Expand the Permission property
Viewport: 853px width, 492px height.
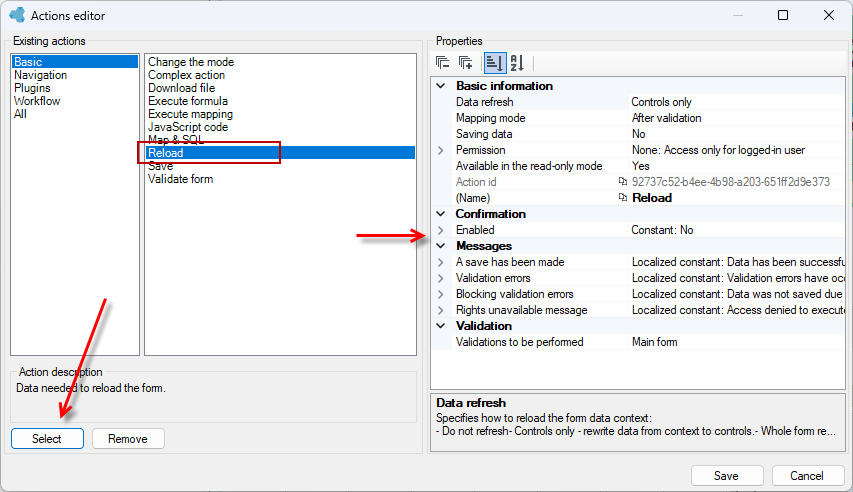point(441,150)
